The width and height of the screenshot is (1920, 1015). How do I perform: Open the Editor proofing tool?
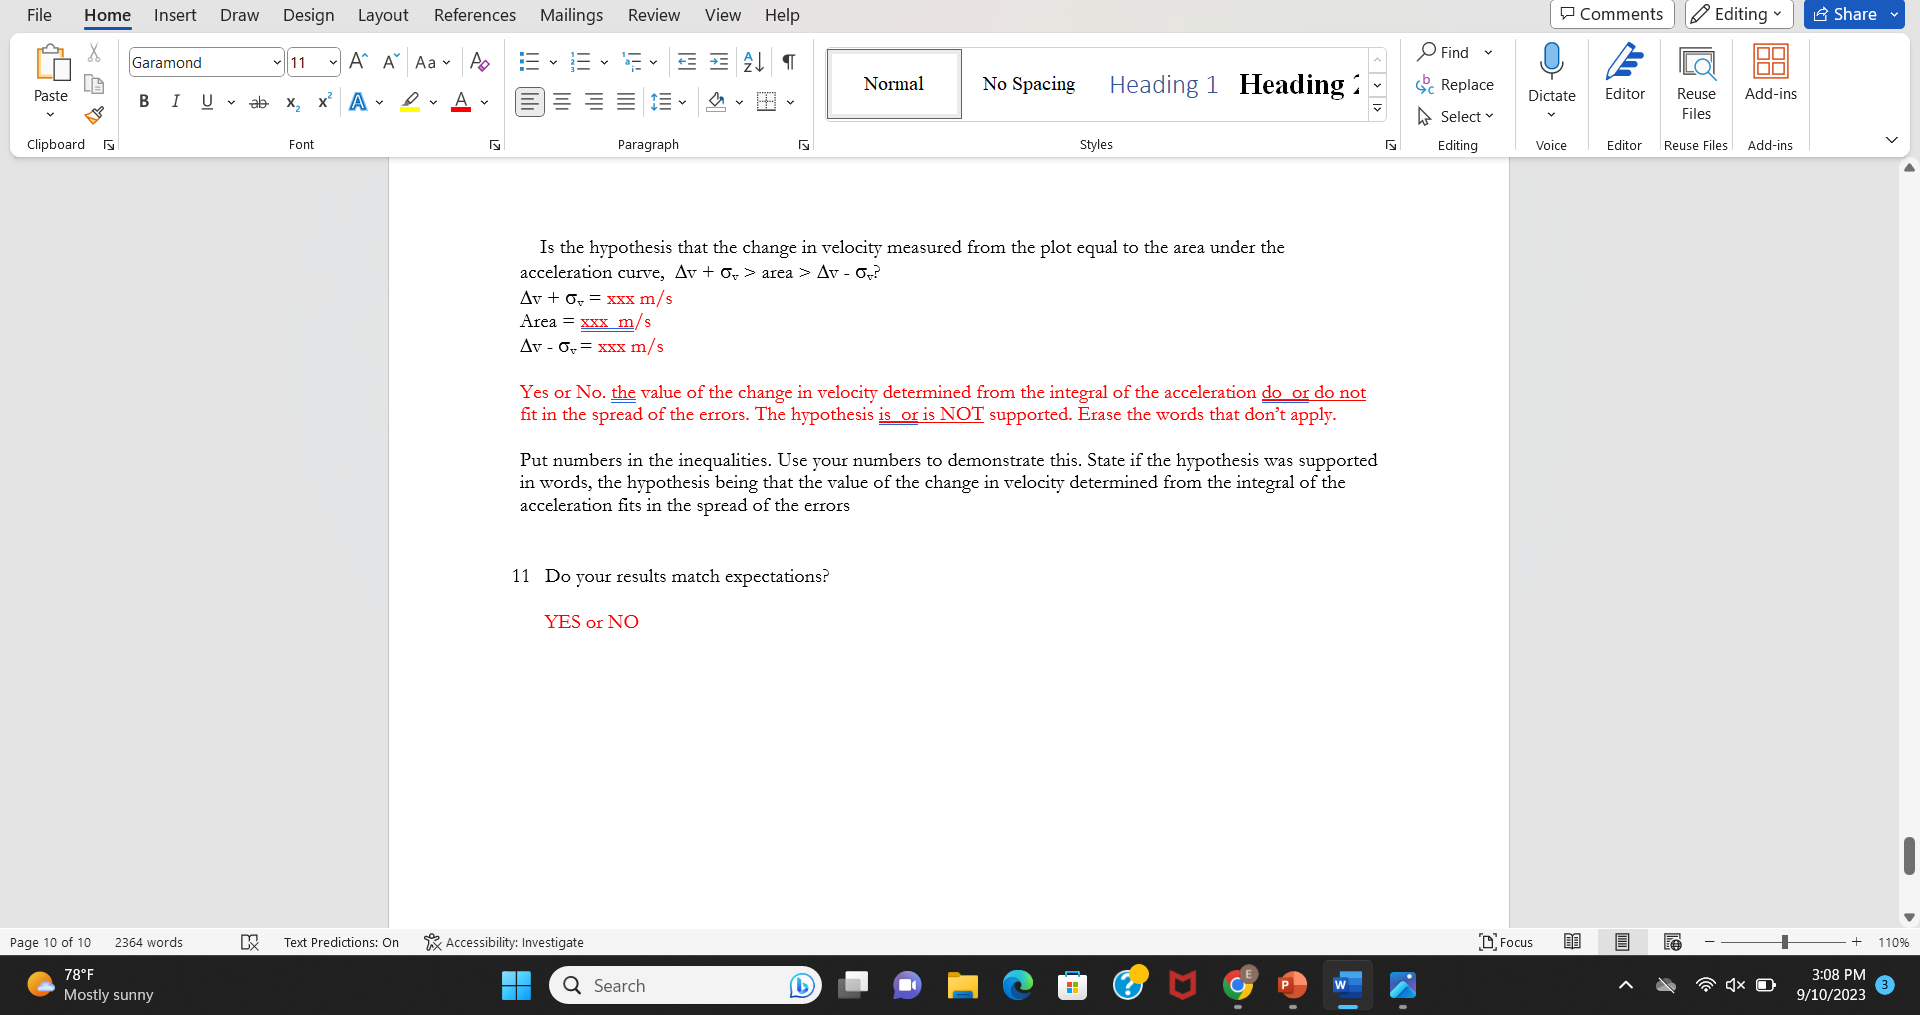coord(1624,73)
